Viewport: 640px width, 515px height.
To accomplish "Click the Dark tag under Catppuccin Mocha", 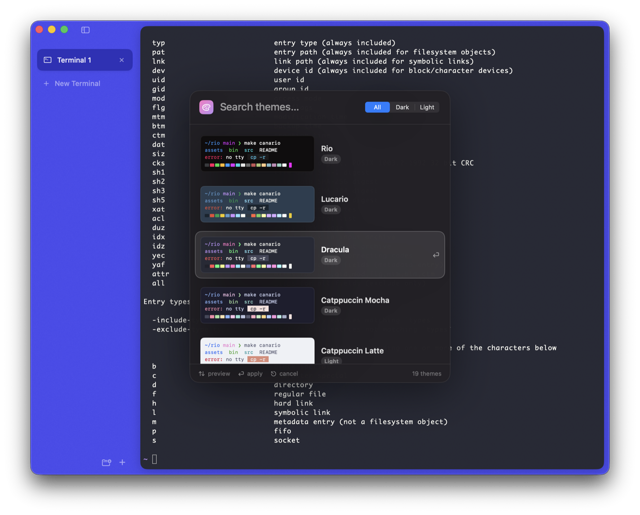I will tap(331, 311).
